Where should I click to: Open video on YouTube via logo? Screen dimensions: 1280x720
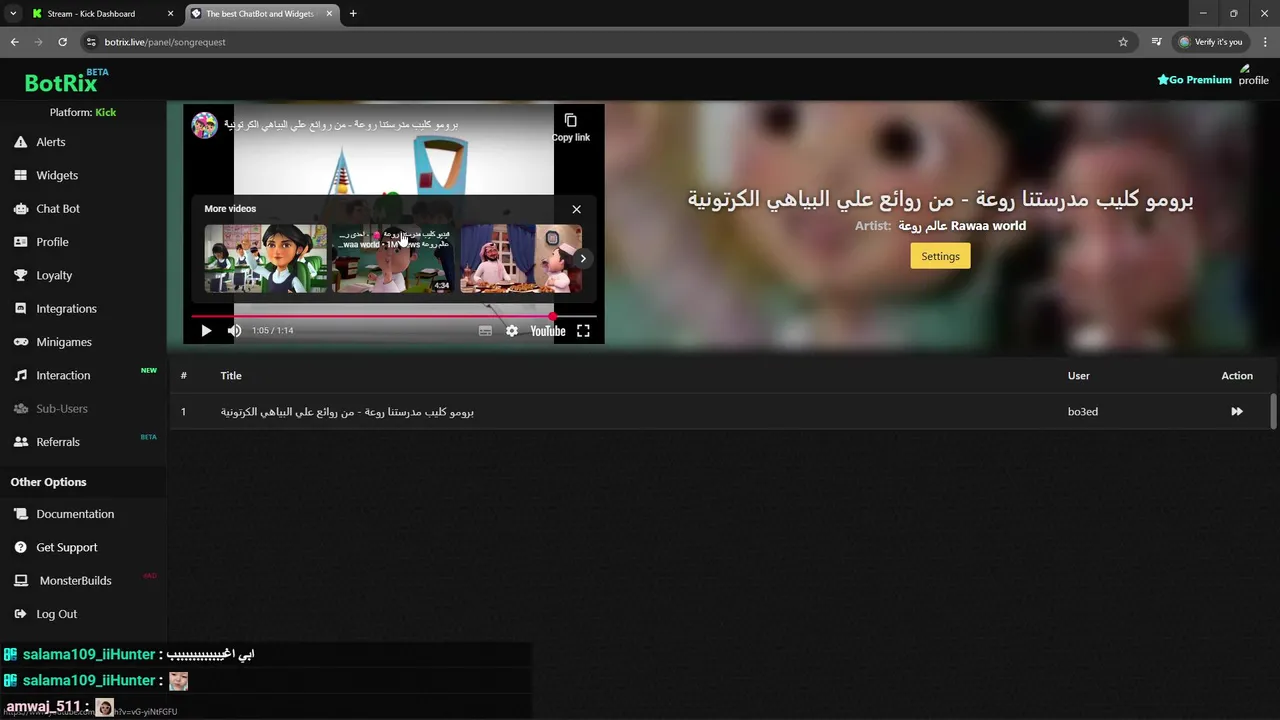pos(548,331)
